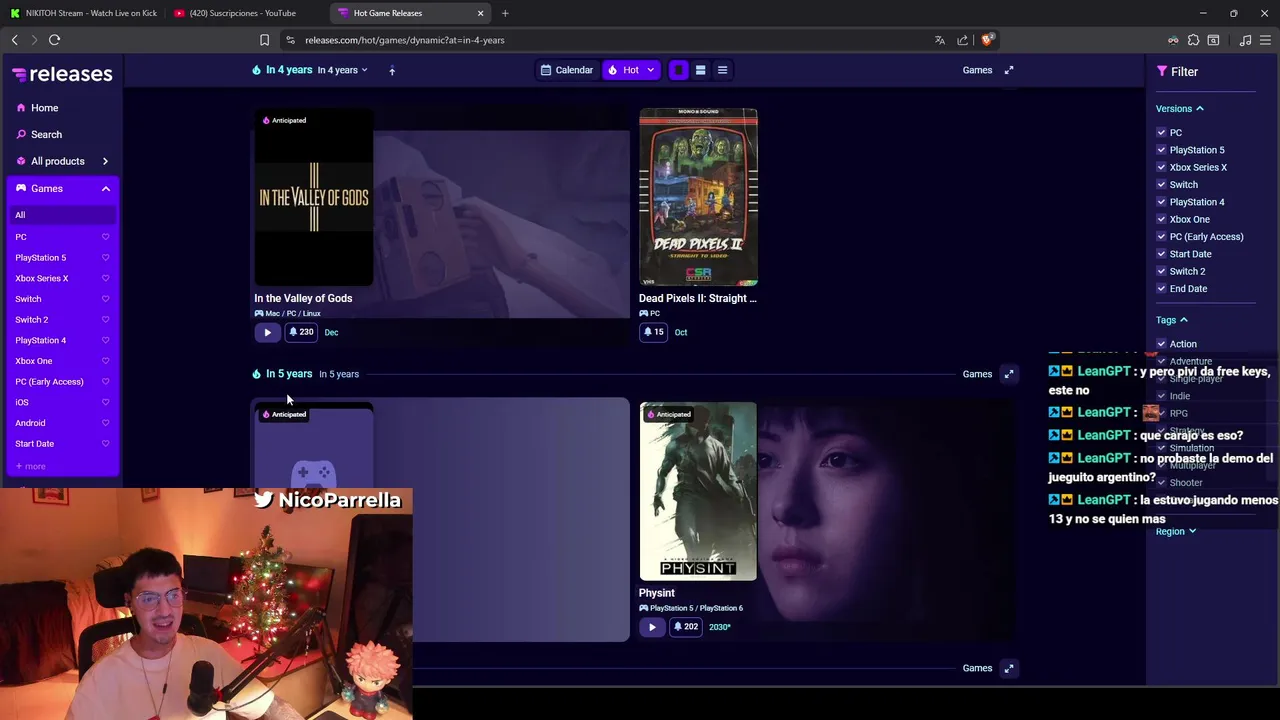Expand the In 4 years Games section fullscreen
This screenshot has height=720, width=1280.
click(1009, 70)
